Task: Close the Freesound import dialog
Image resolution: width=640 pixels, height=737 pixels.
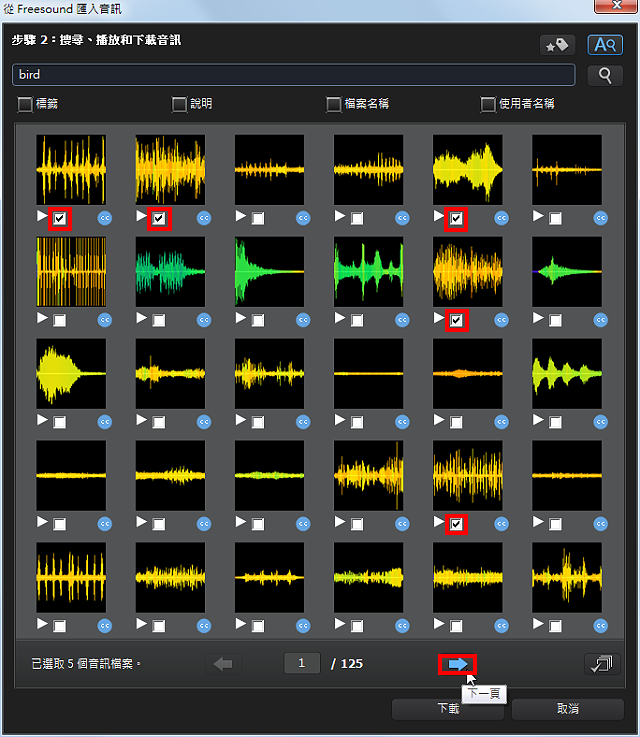Action: (x=617, y=6)
